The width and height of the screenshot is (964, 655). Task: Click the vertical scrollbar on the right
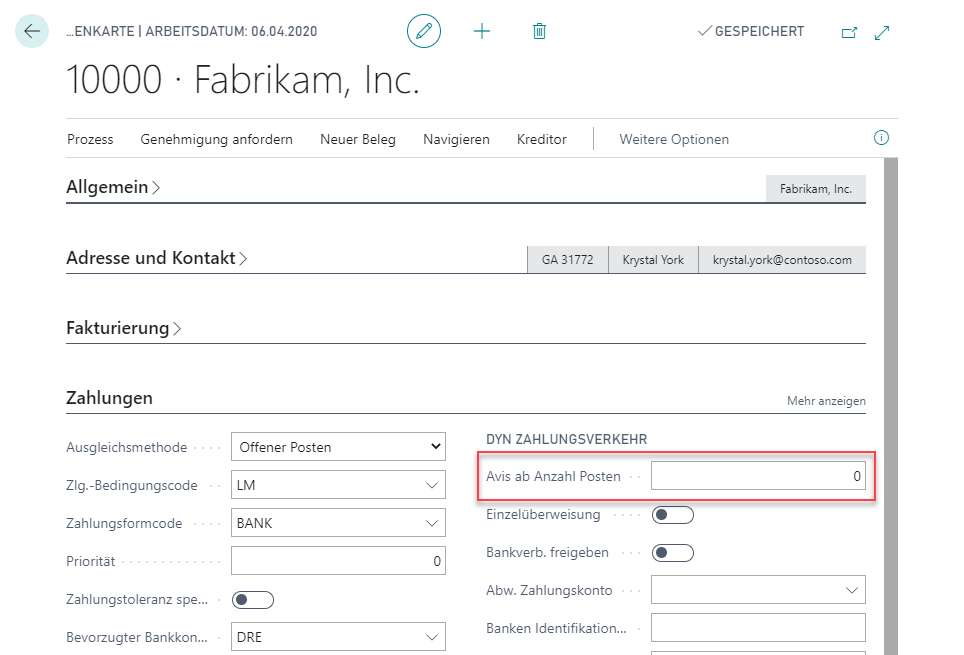click(891, 406)
